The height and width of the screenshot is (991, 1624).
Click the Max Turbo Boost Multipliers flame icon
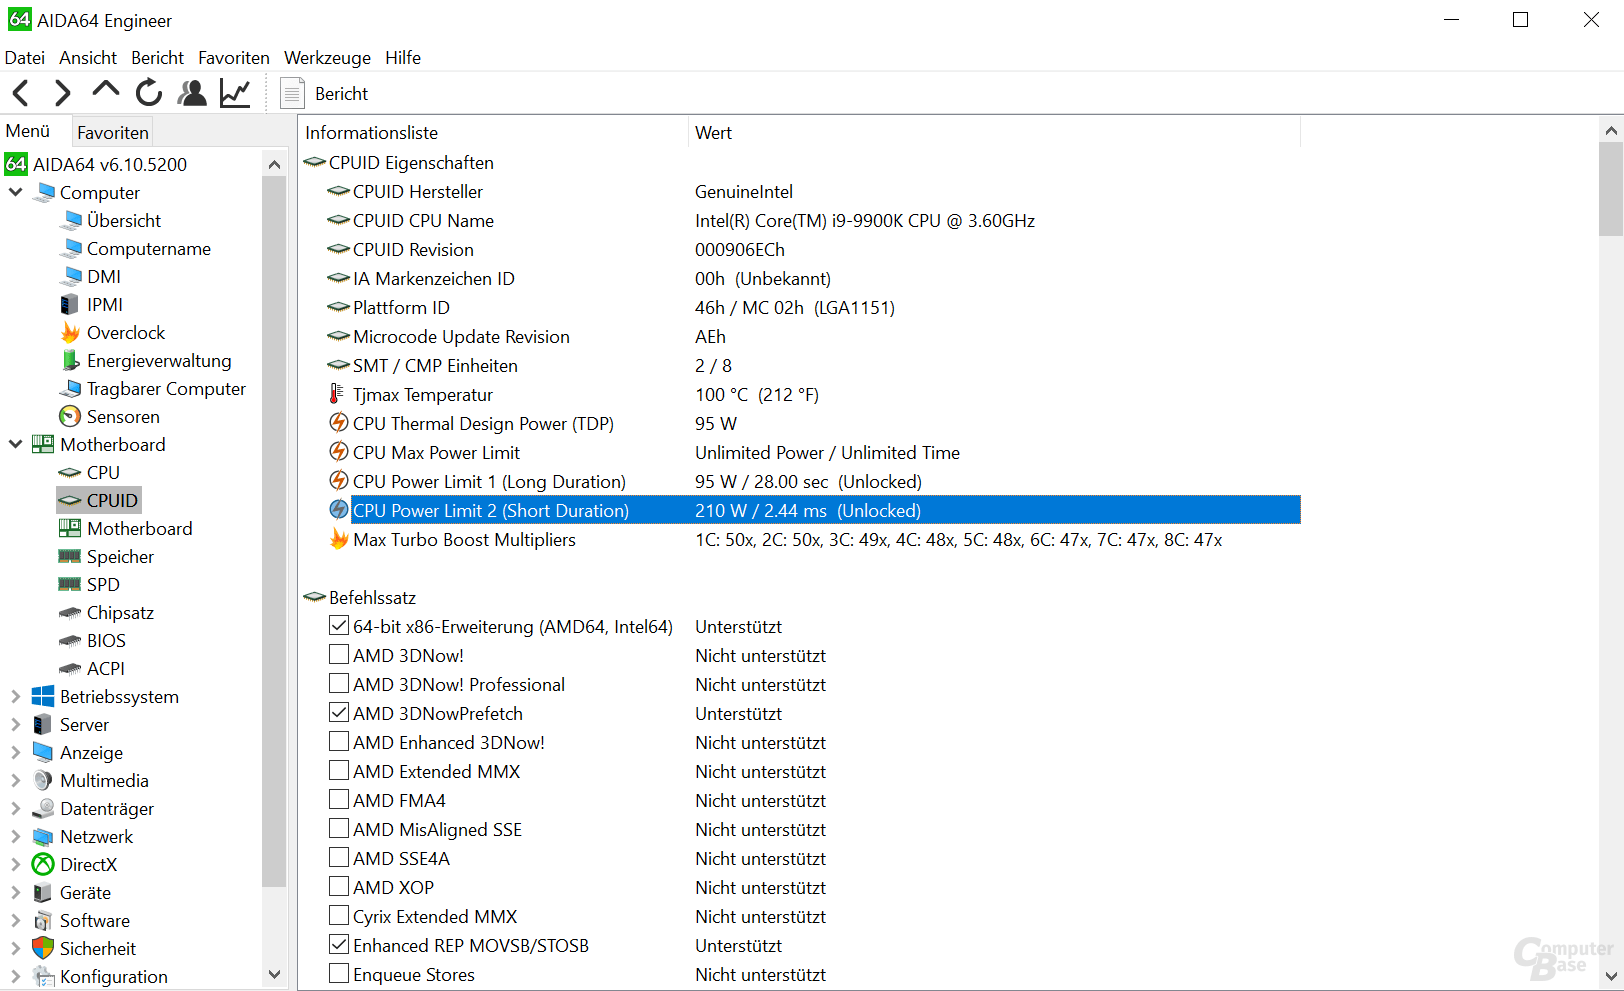339,539
